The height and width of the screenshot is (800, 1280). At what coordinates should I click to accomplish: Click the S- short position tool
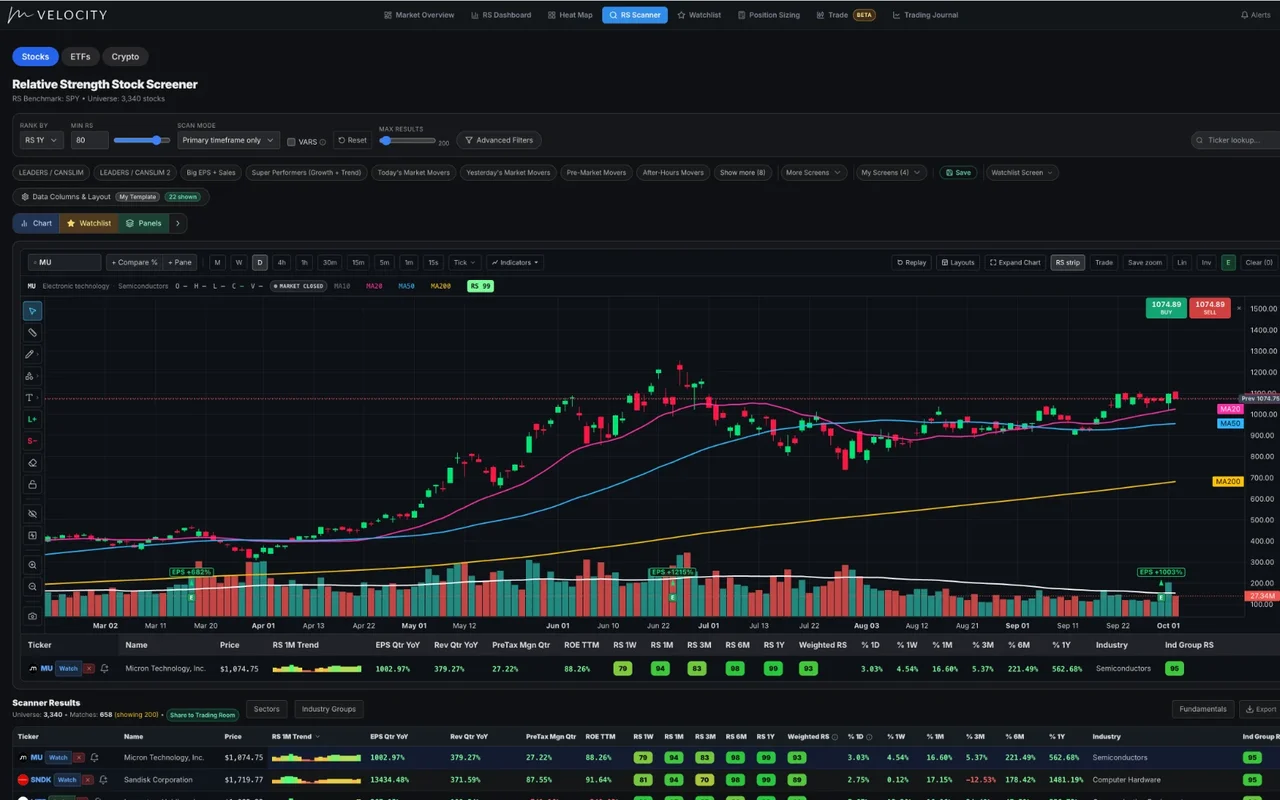[x=32, y=441]
